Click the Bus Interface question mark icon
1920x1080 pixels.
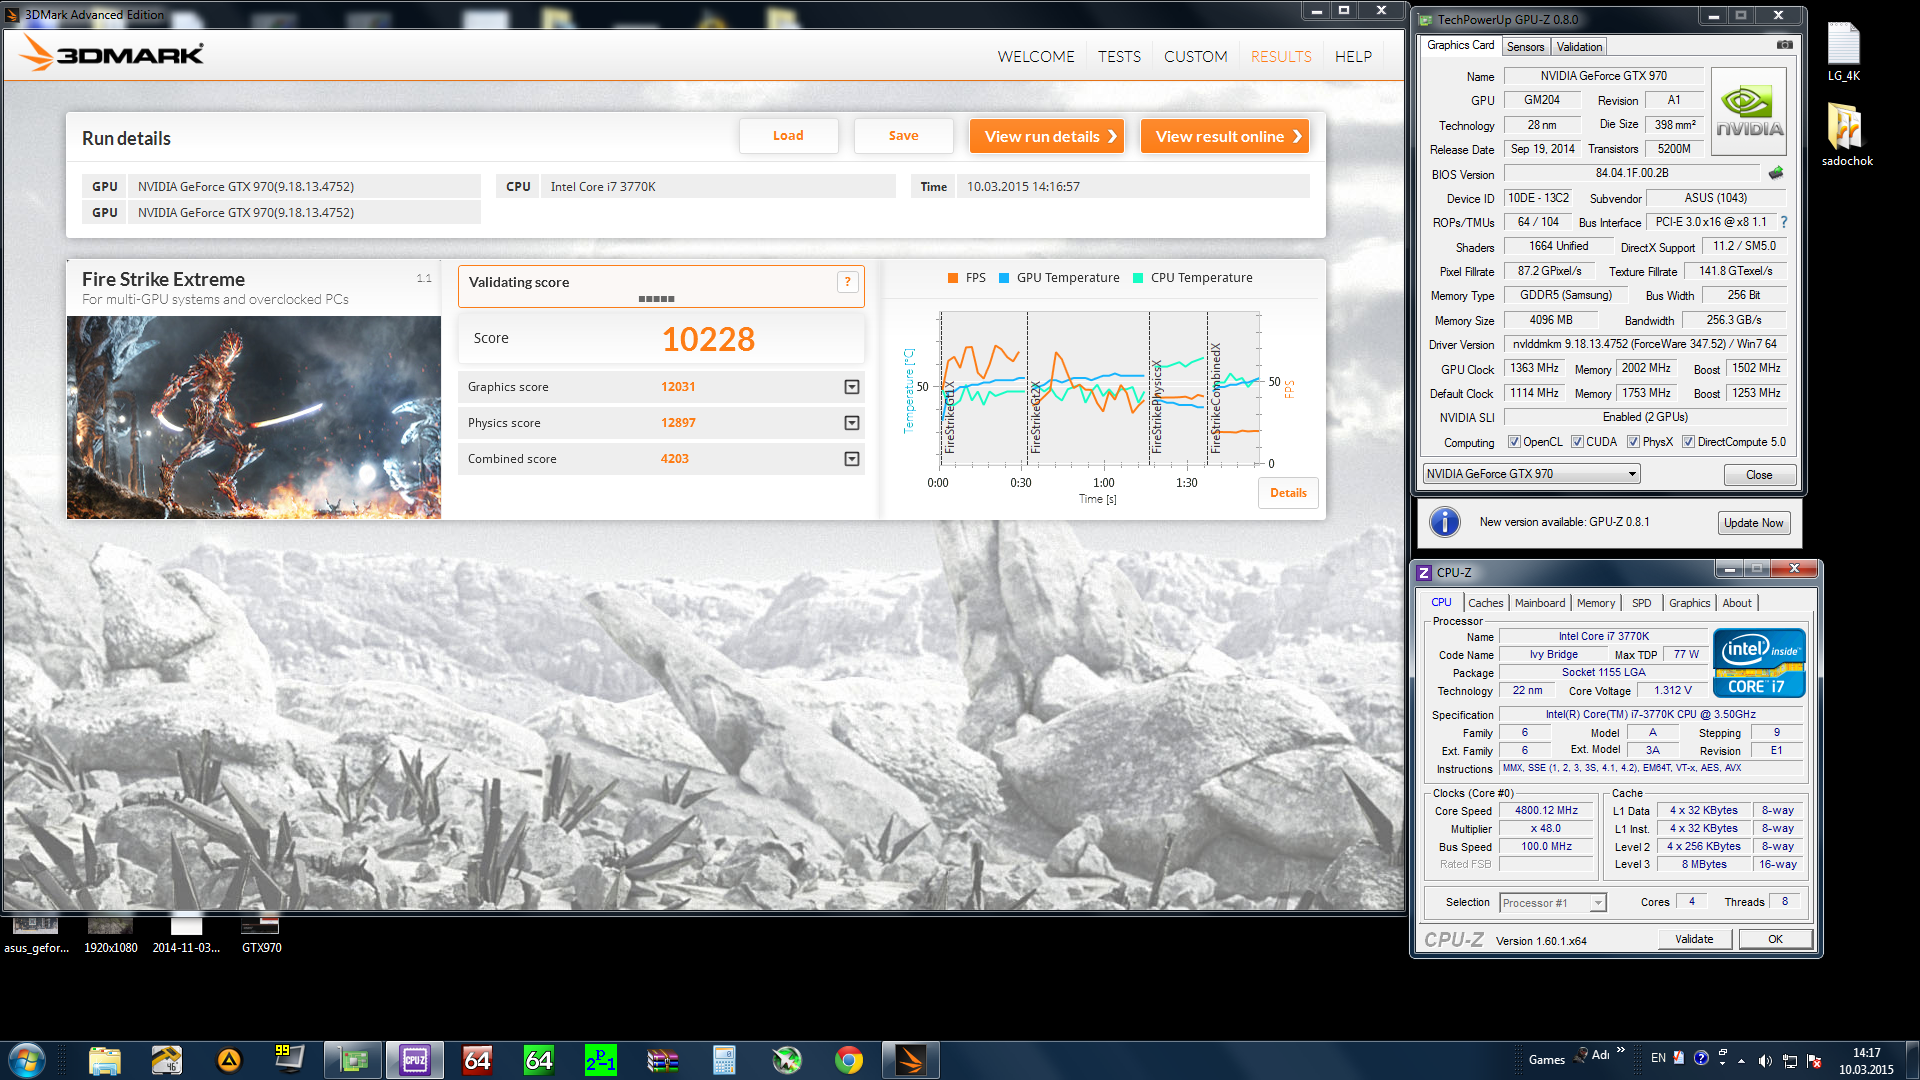[1784, 222]
